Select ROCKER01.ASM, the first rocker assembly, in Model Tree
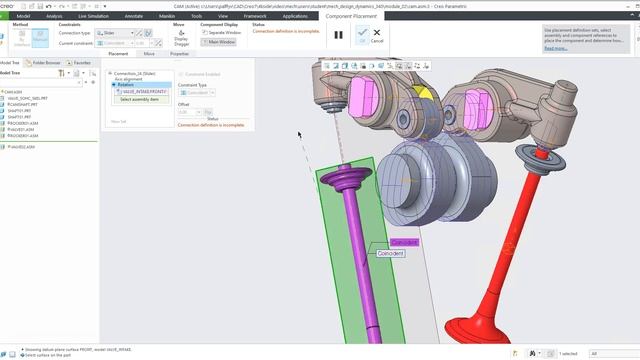The height and width of the screenshot is (360, 640). click(x=23, y=123)
